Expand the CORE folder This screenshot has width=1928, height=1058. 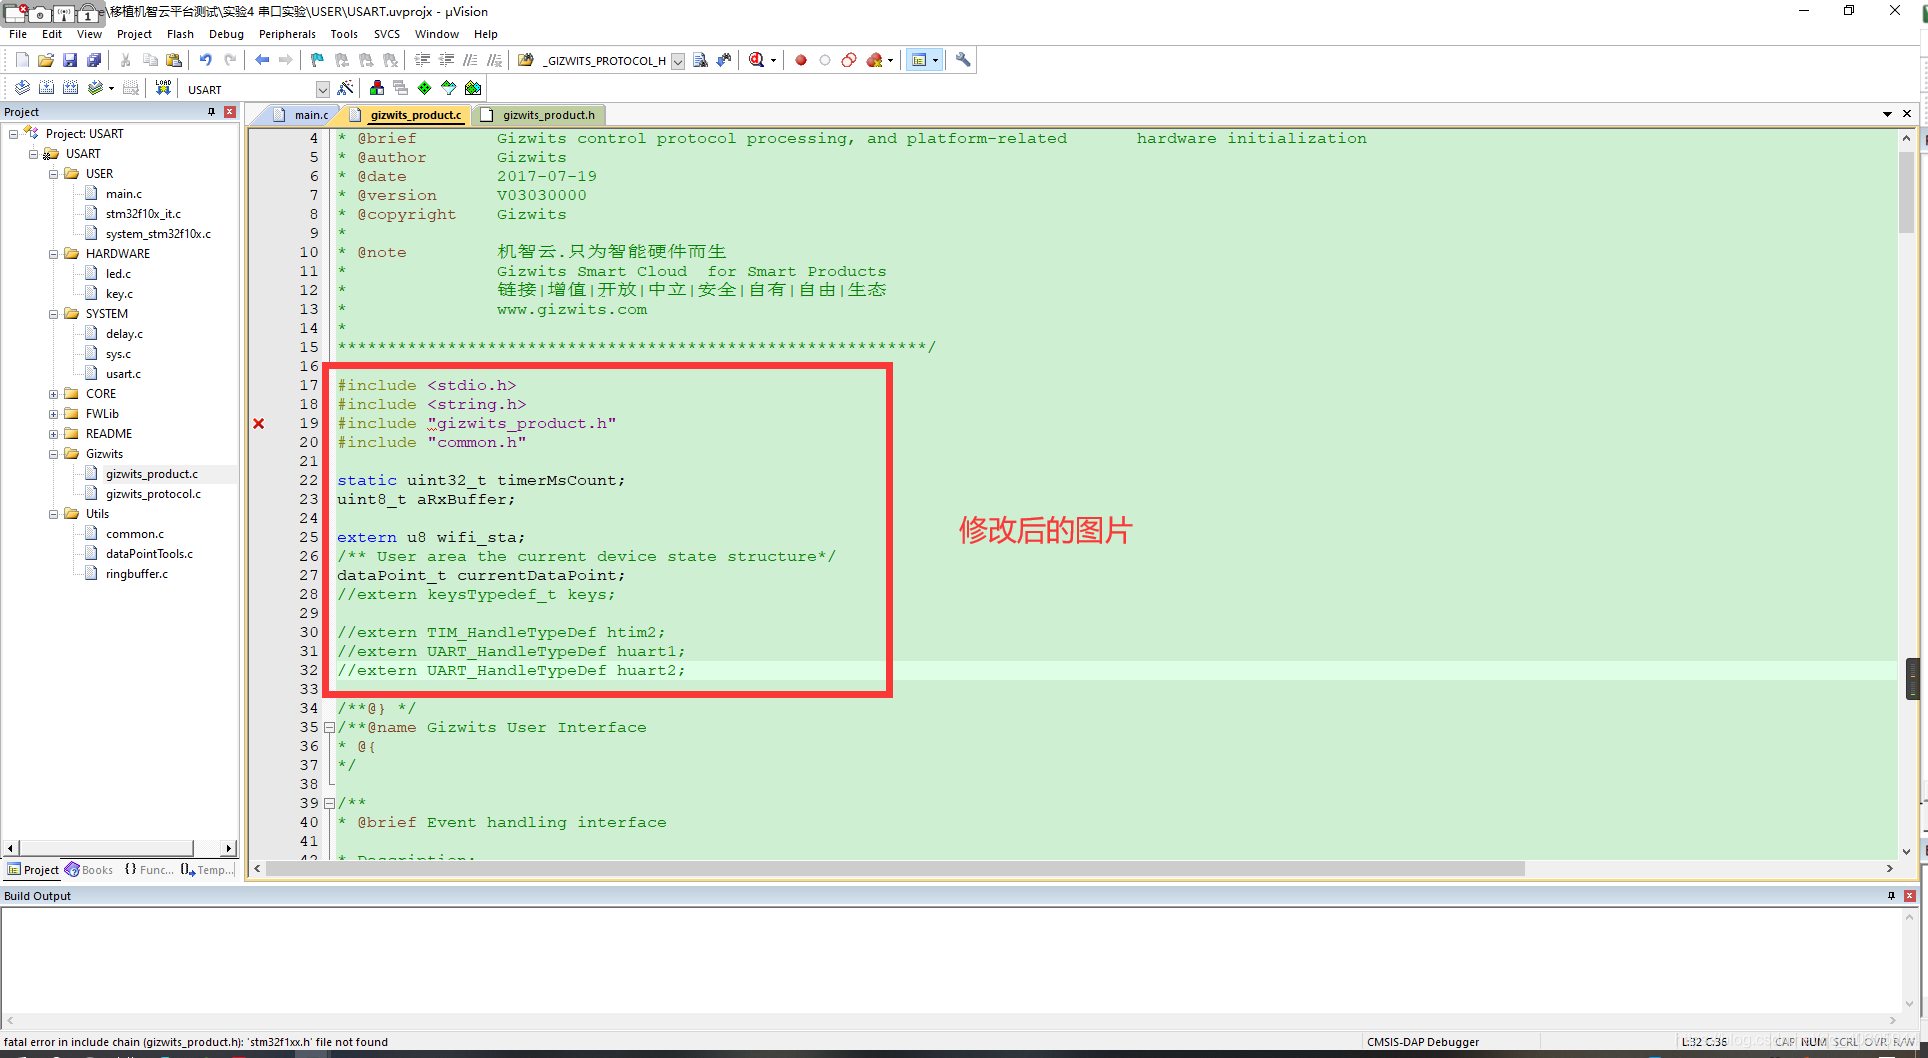tap(54, 394)
